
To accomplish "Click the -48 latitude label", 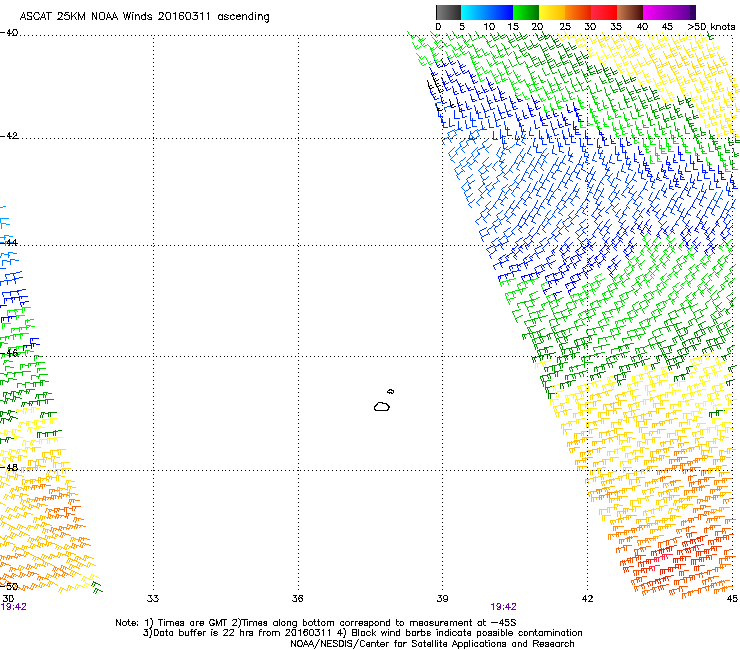I will coord(9,467).
